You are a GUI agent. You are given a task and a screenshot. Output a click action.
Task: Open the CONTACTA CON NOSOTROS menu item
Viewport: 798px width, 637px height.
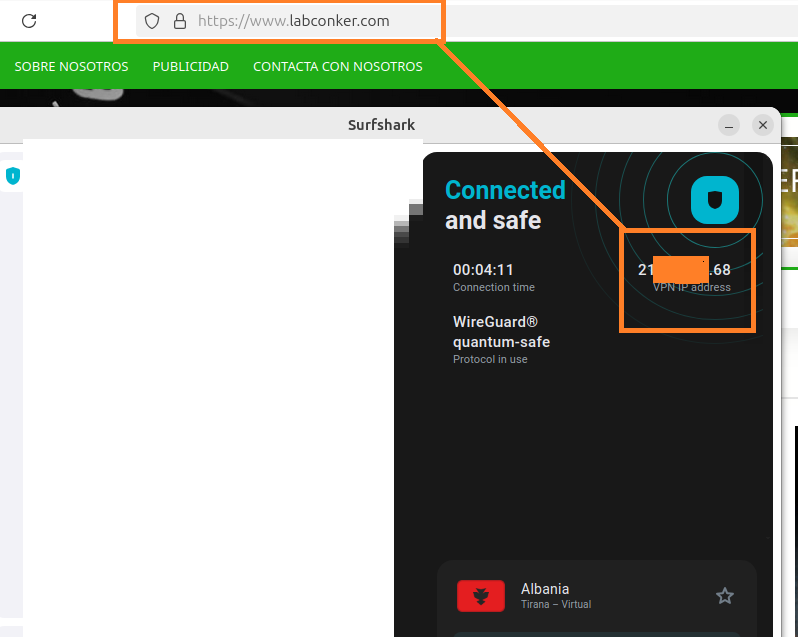coord(337,67)
